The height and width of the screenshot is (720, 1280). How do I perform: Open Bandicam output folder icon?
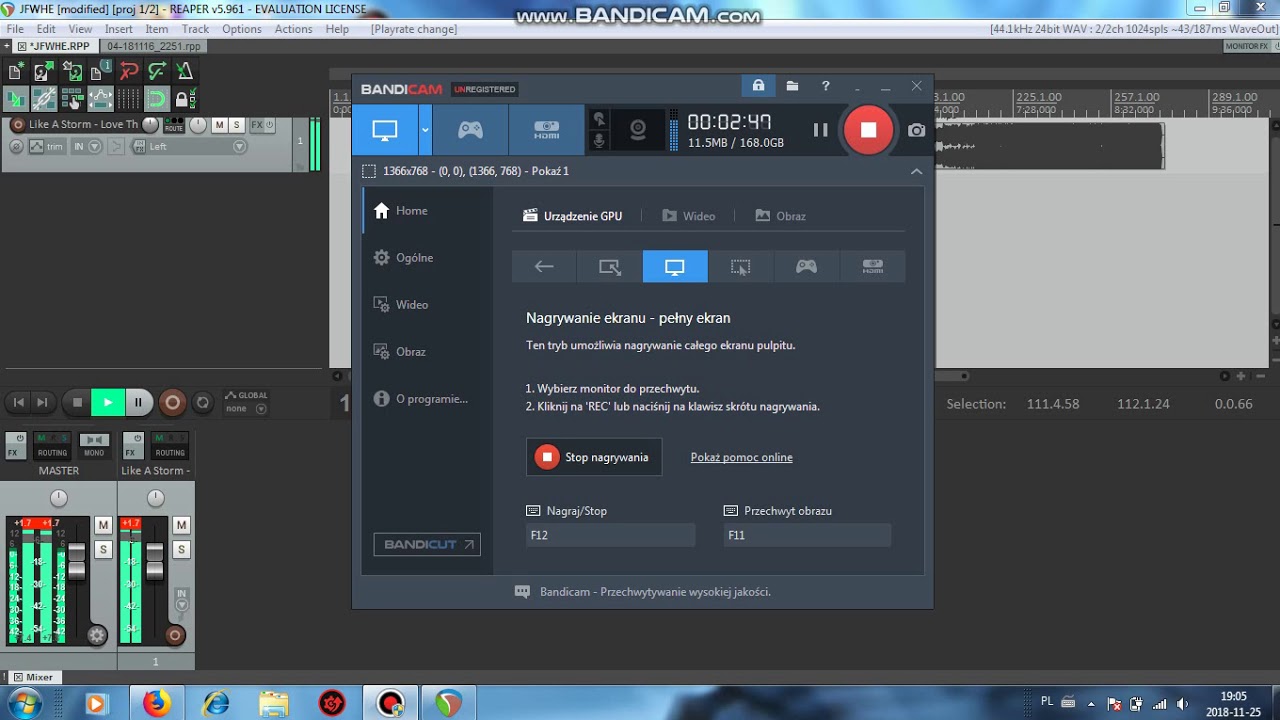click(x=792, y=86)
